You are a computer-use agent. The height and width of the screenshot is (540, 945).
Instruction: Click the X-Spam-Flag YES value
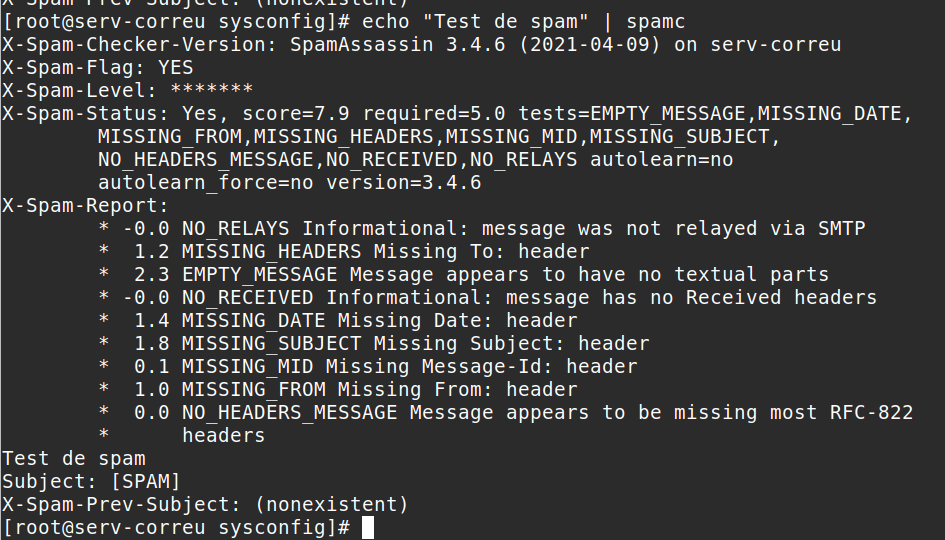point(175,67)
